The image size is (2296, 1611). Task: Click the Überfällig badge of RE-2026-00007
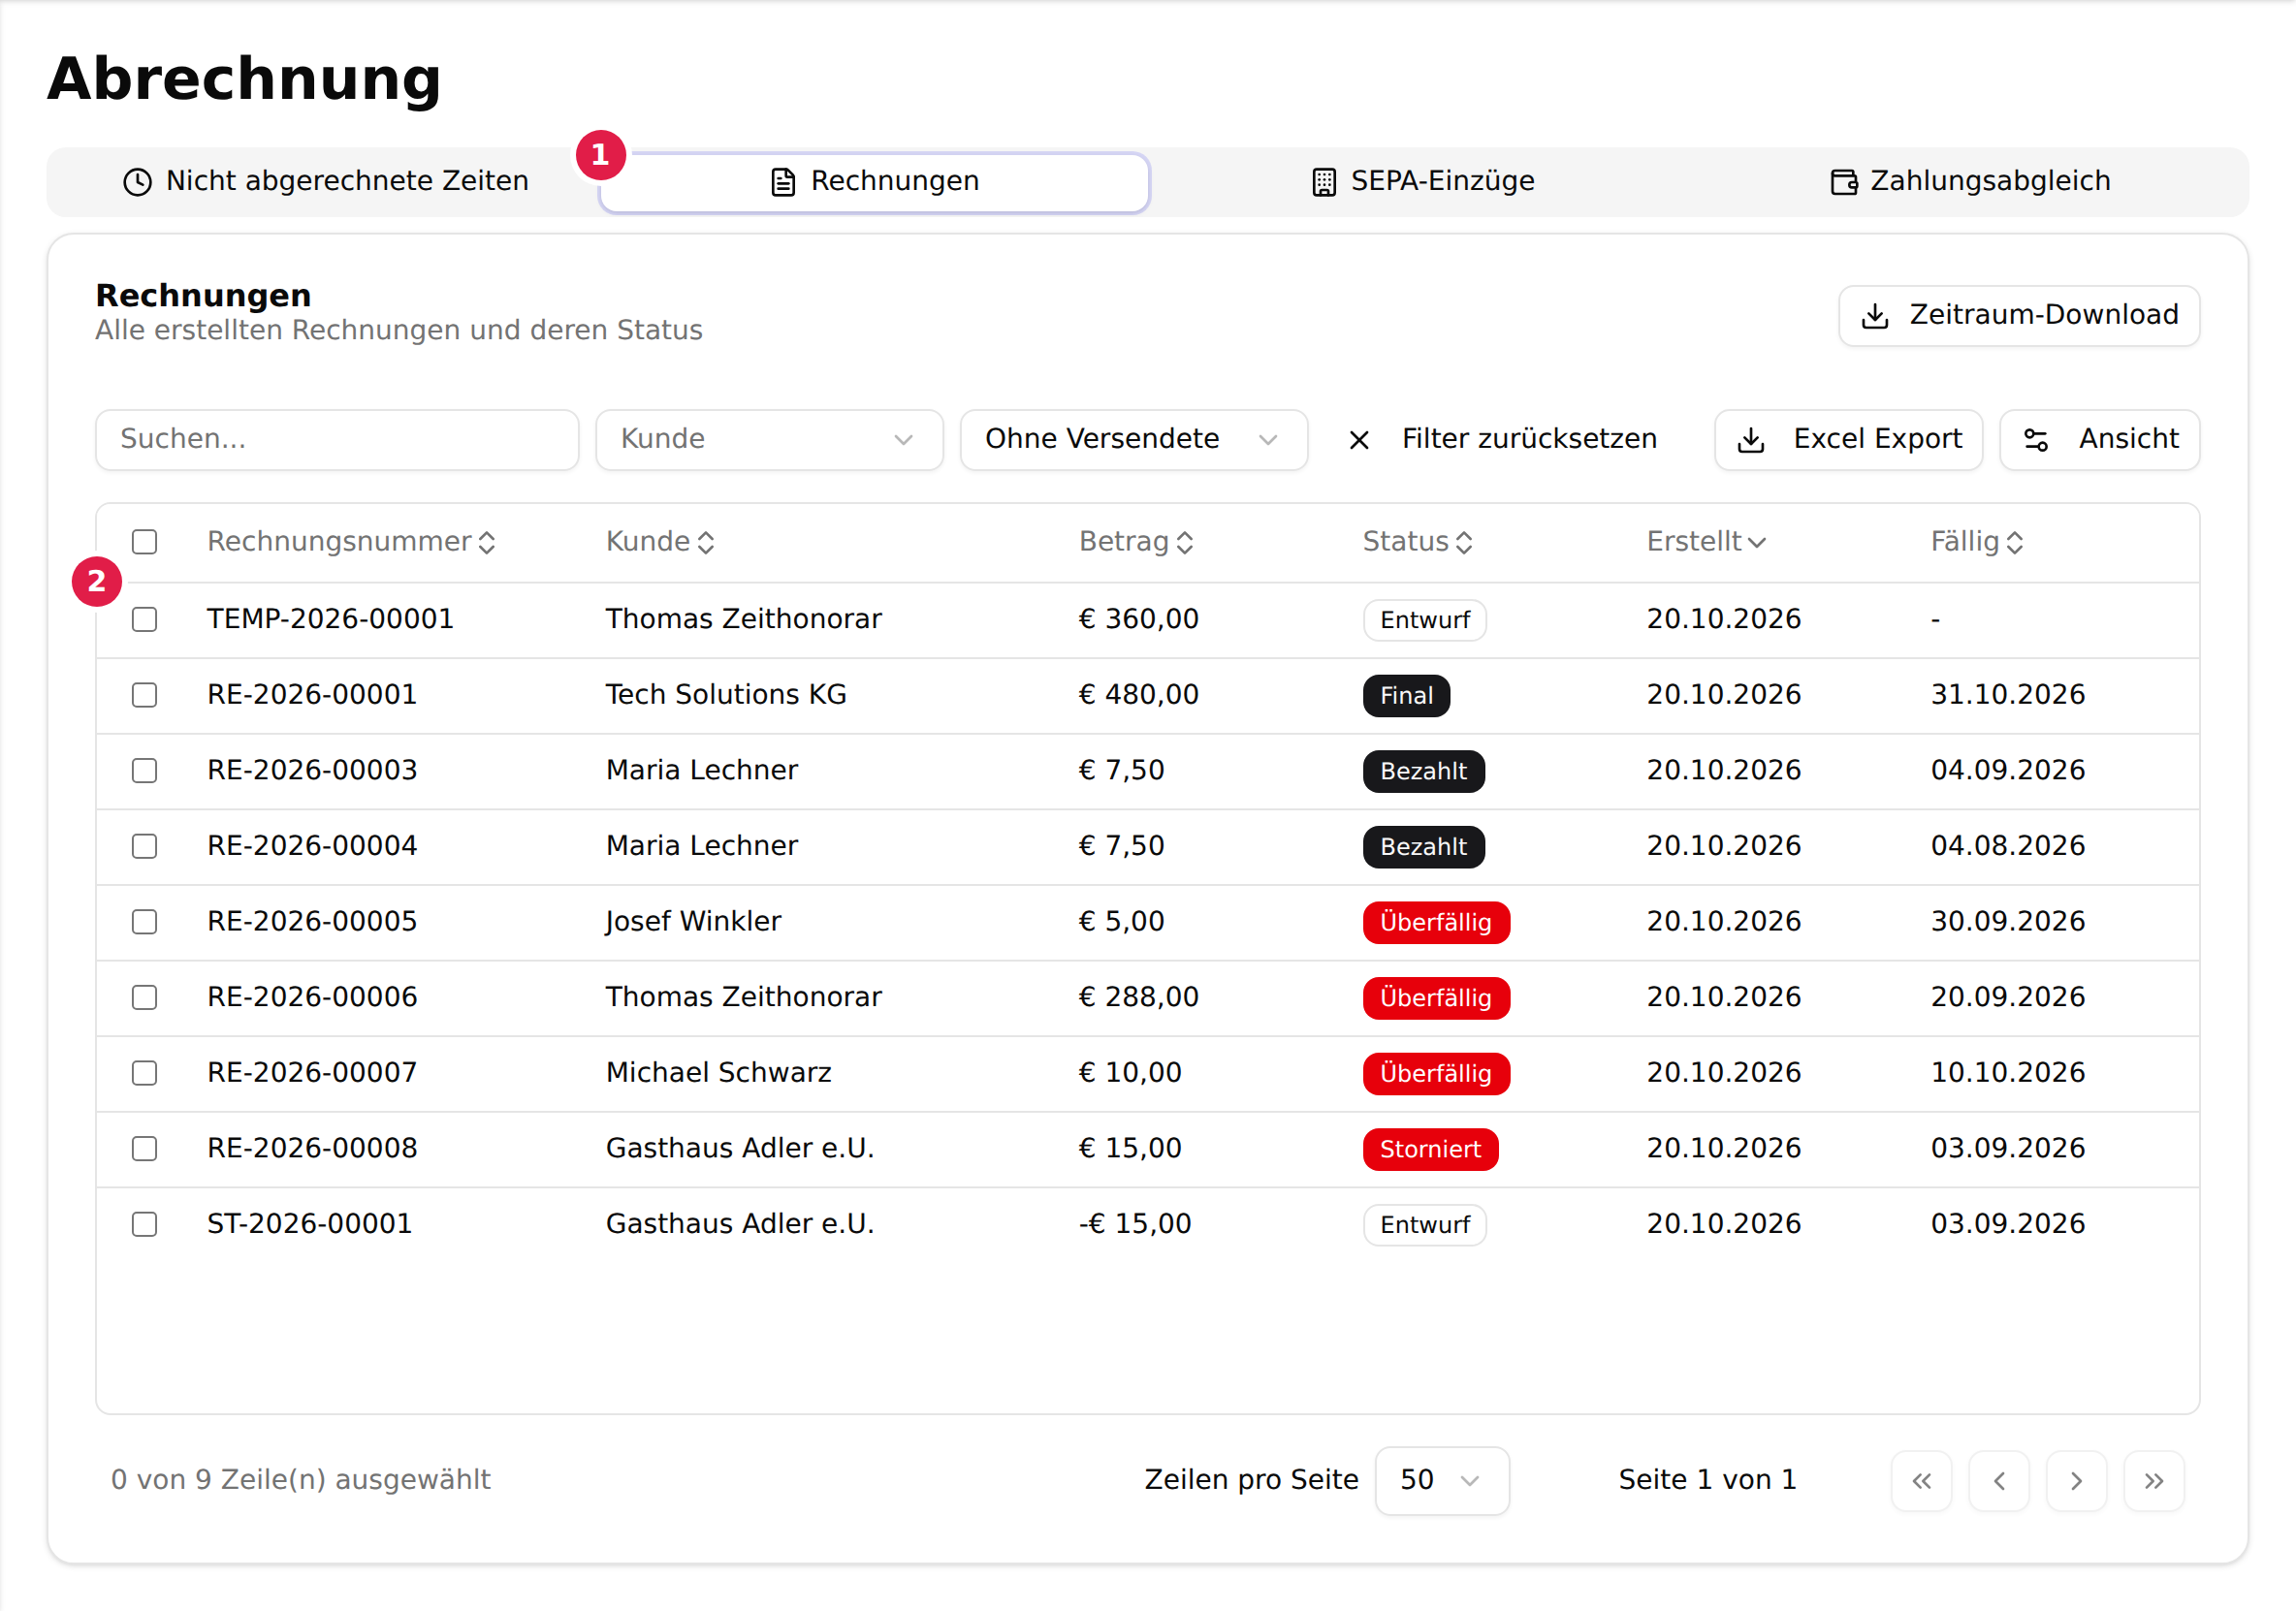[1436, 1073]
